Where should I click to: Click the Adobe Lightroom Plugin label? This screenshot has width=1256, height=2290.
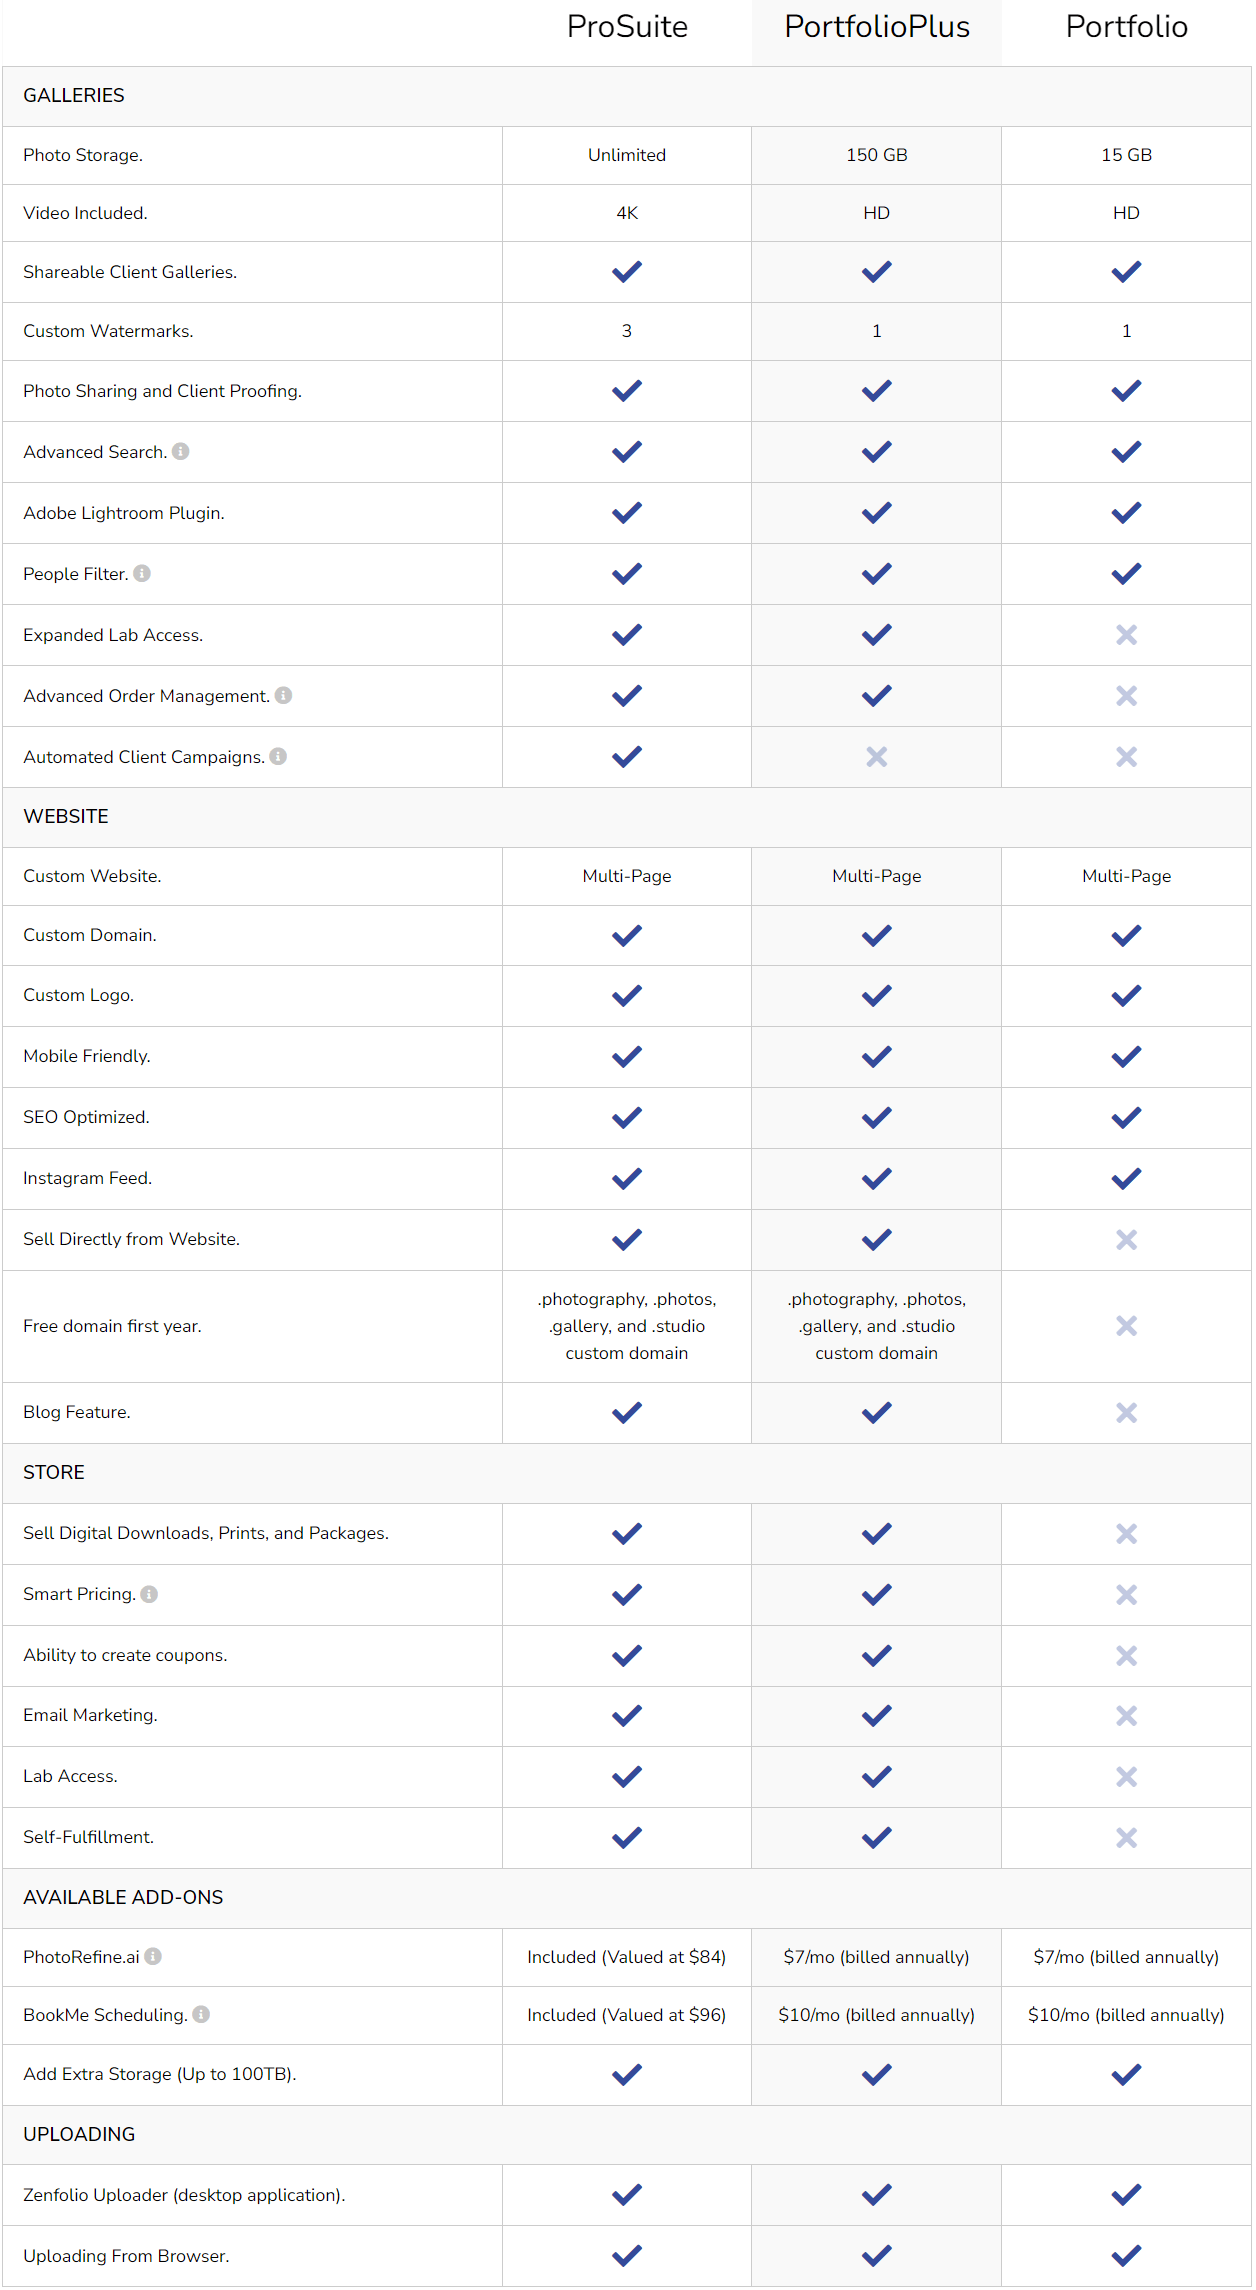pyautogui.click(x=124, y=513)
